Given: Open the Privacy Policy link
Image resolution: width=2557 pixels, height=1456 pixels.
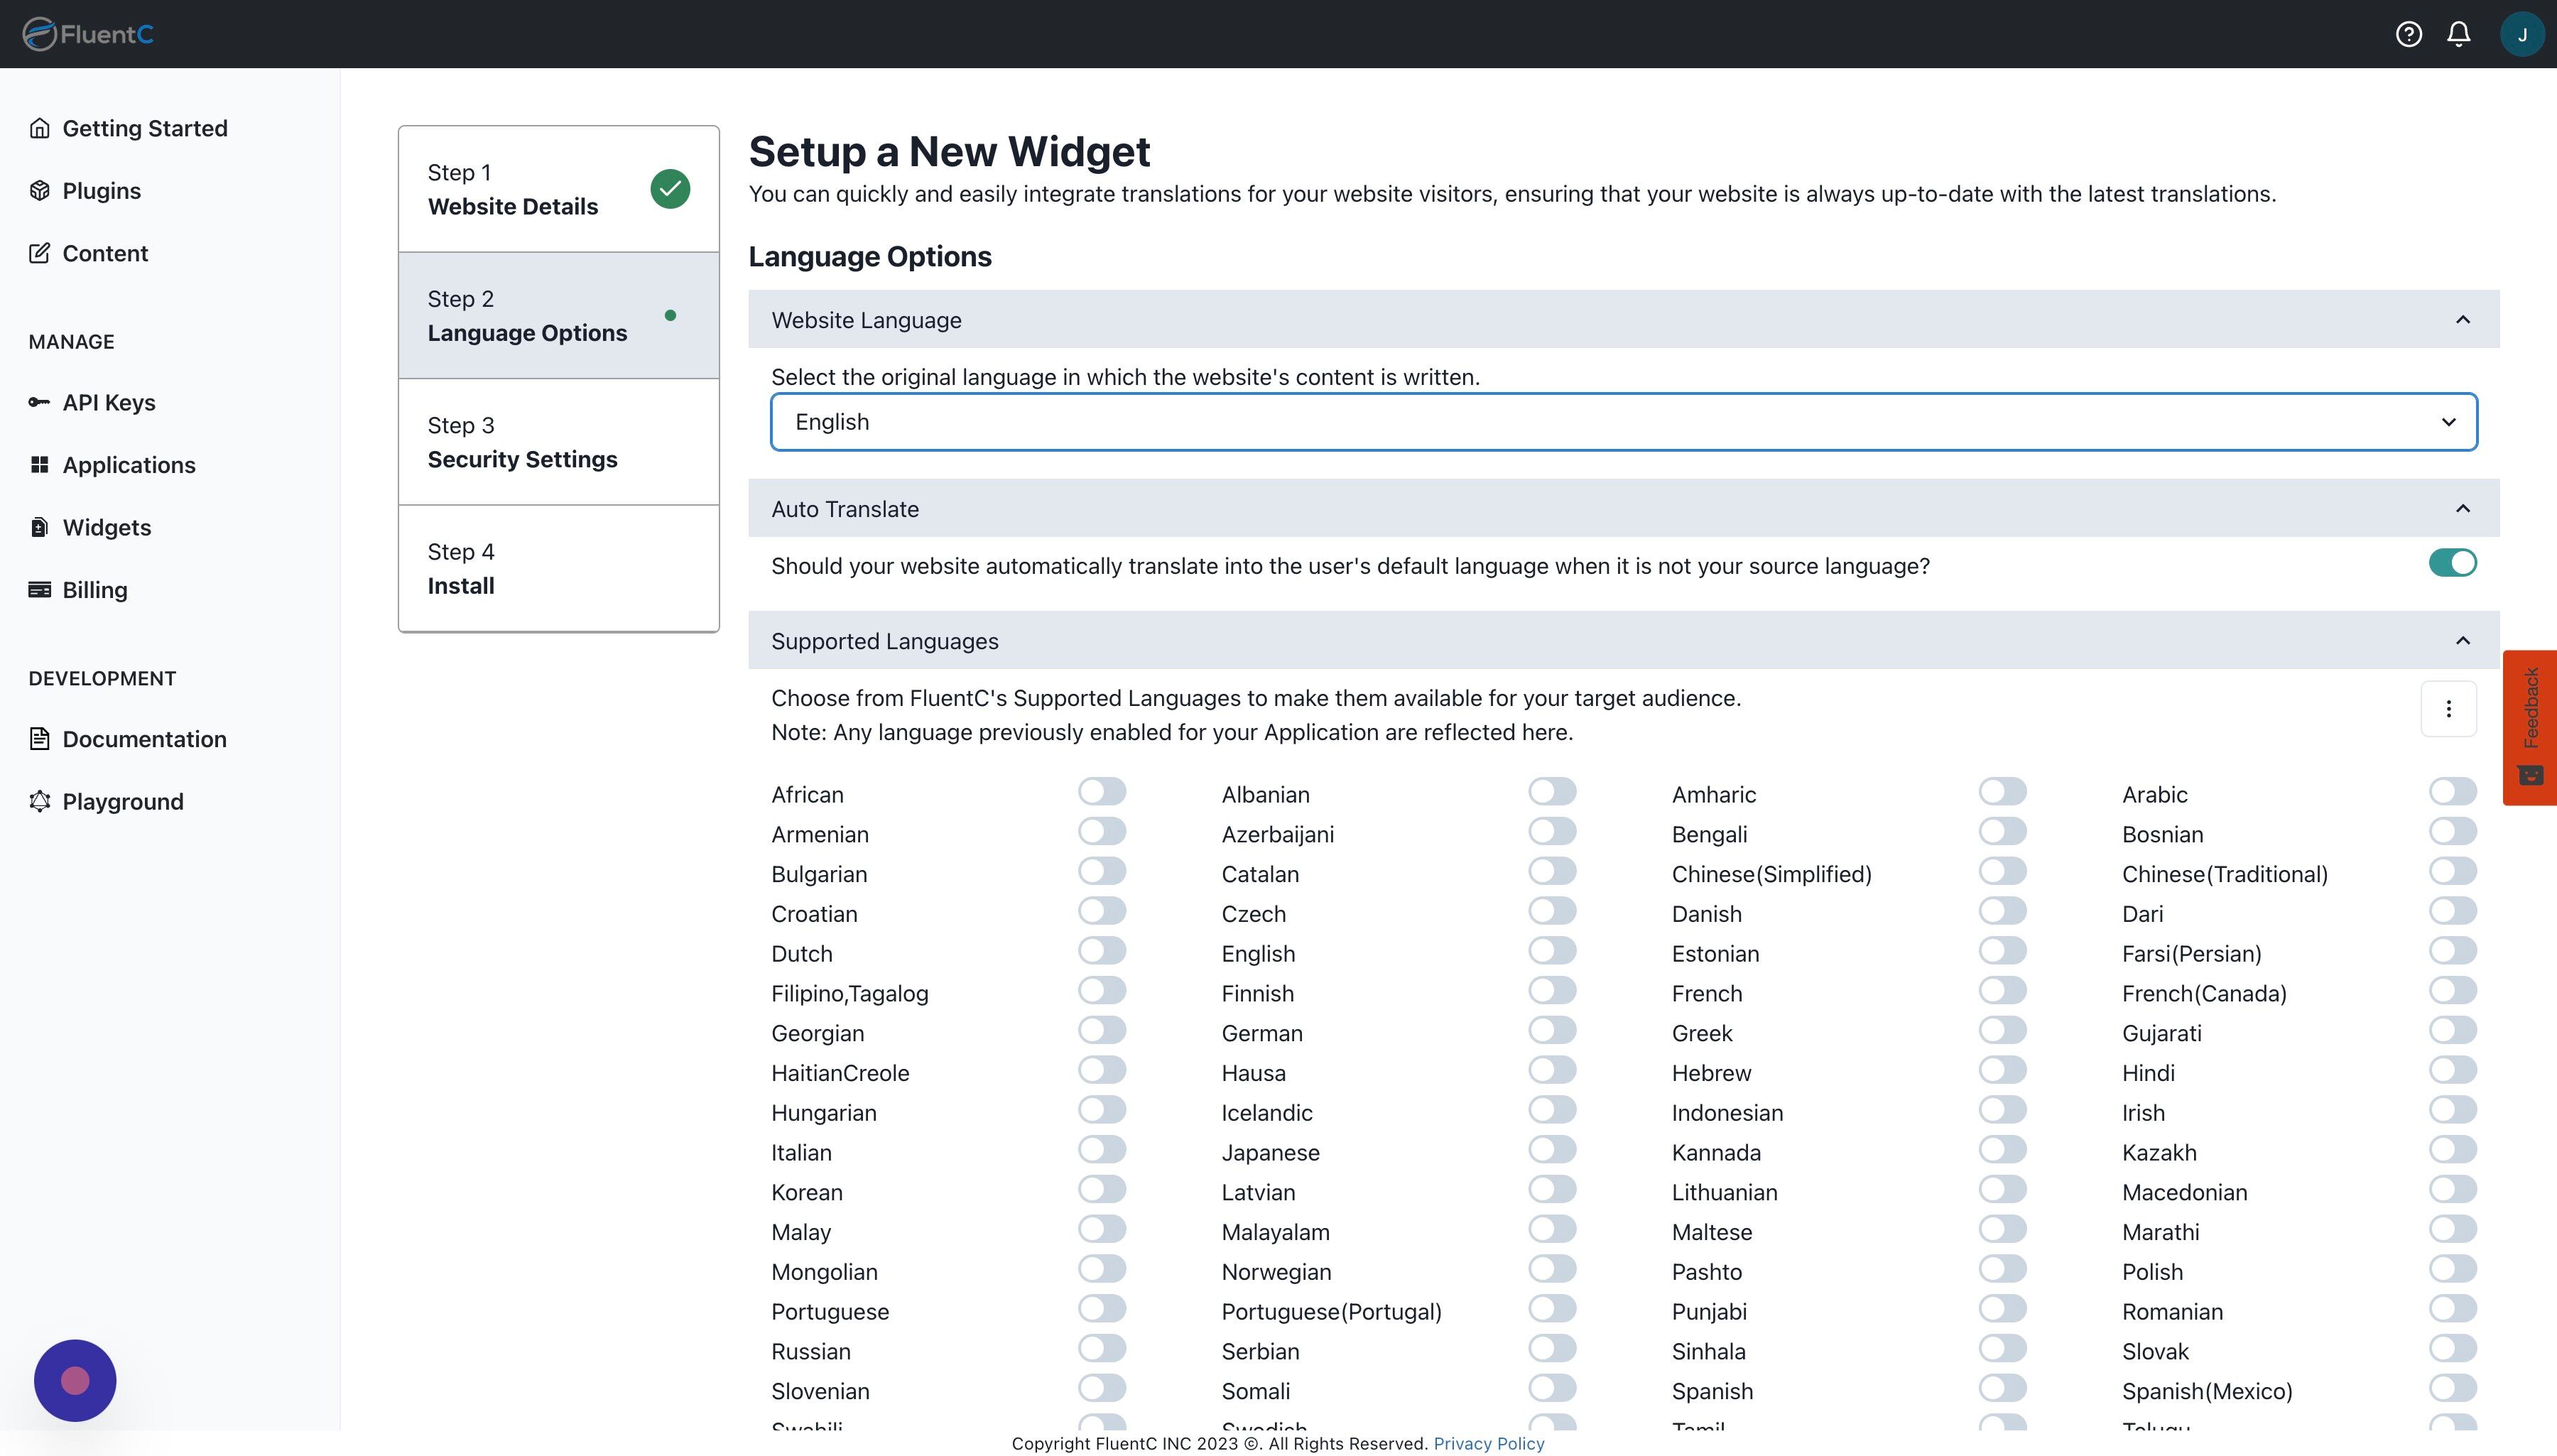Looking at the screenshot, I should click(x=1488, y=1443).
